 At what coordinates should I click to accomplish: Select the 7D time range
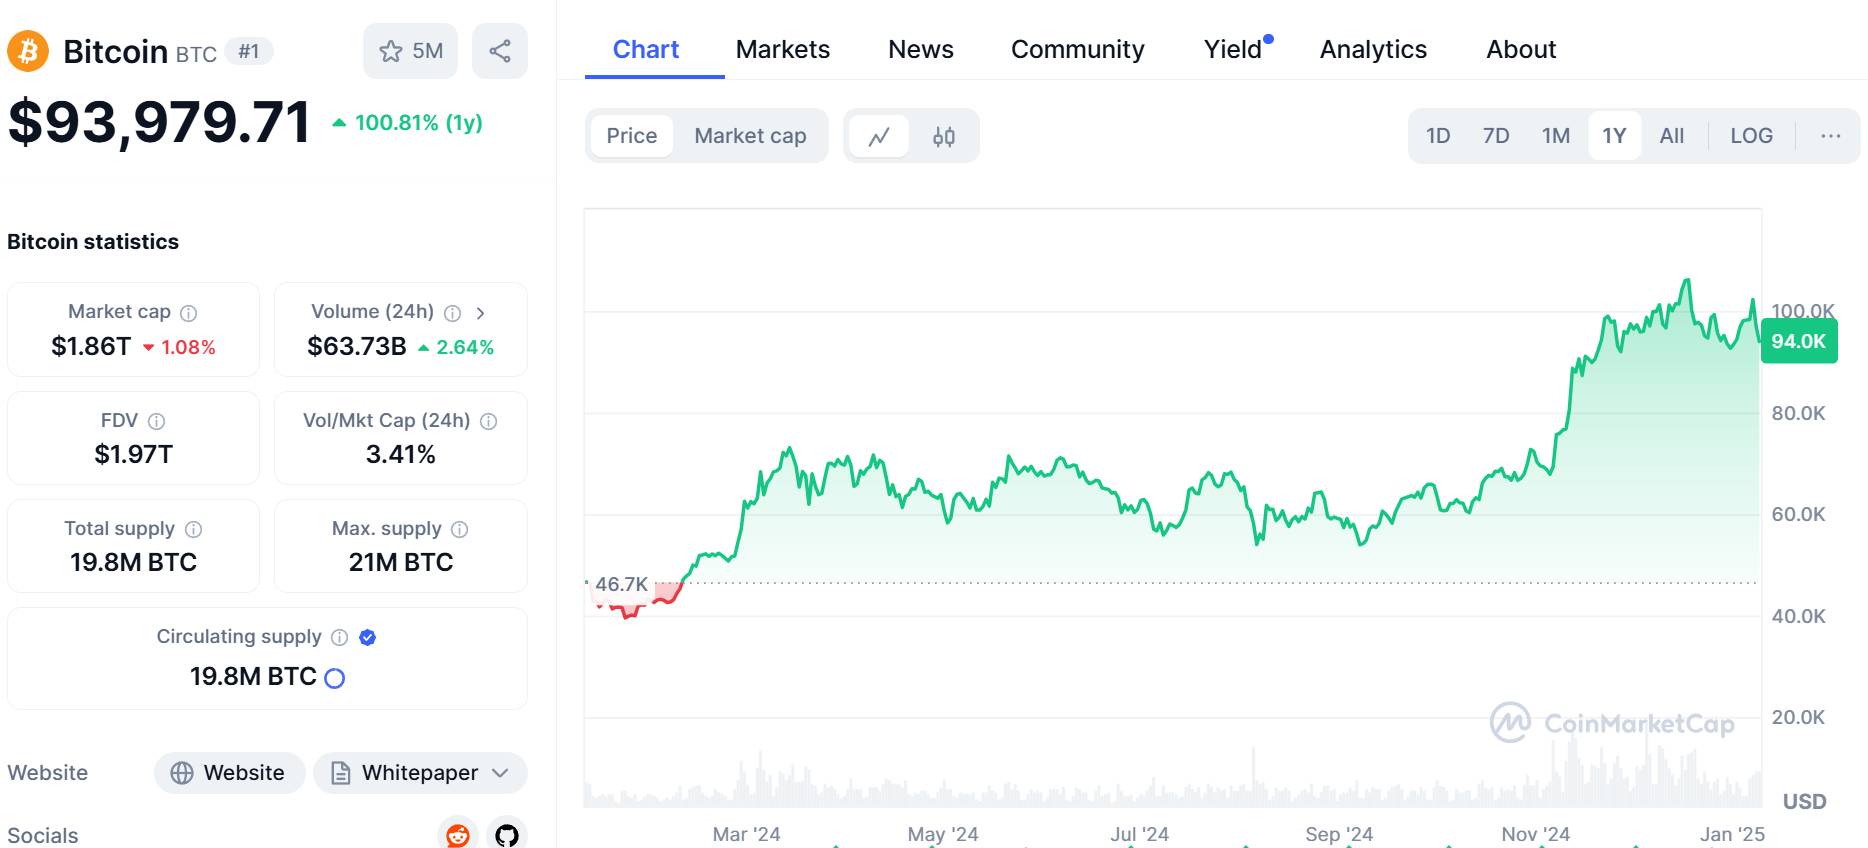coord(1495,136)
